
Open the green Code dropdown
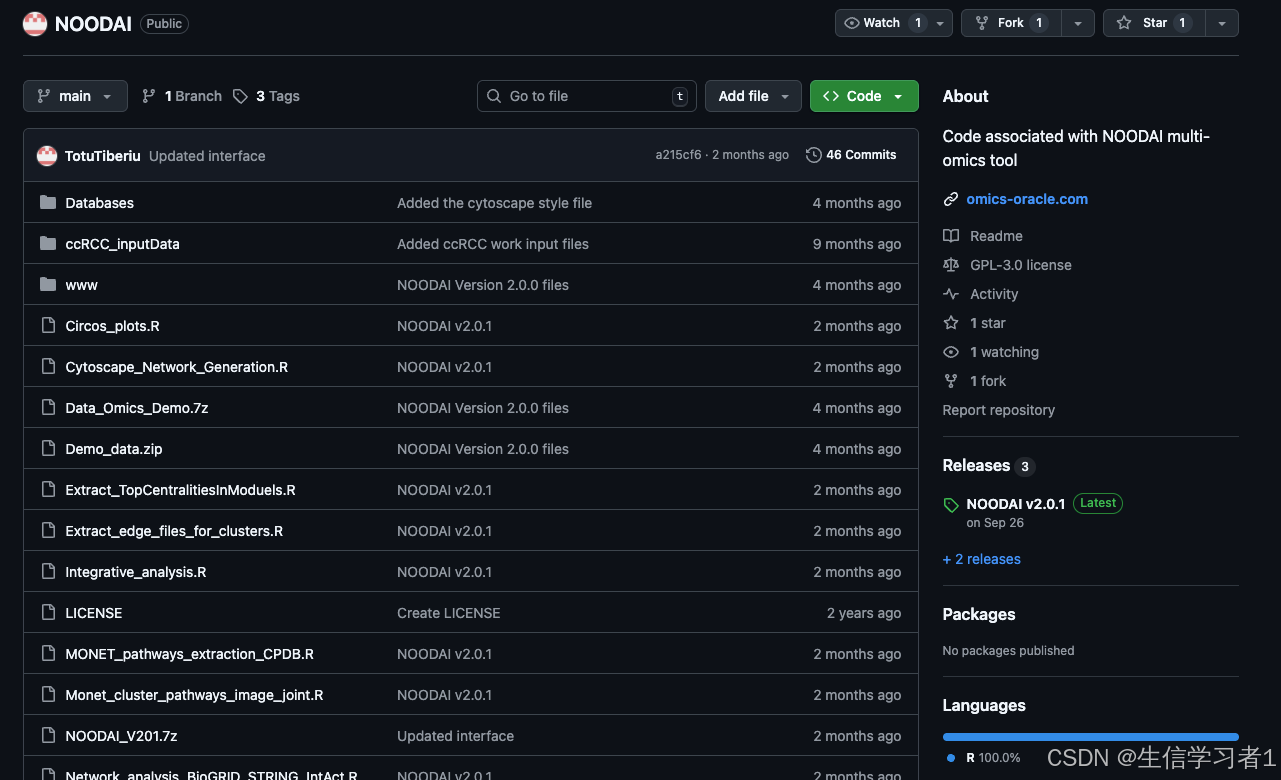(x=864, y=96)
